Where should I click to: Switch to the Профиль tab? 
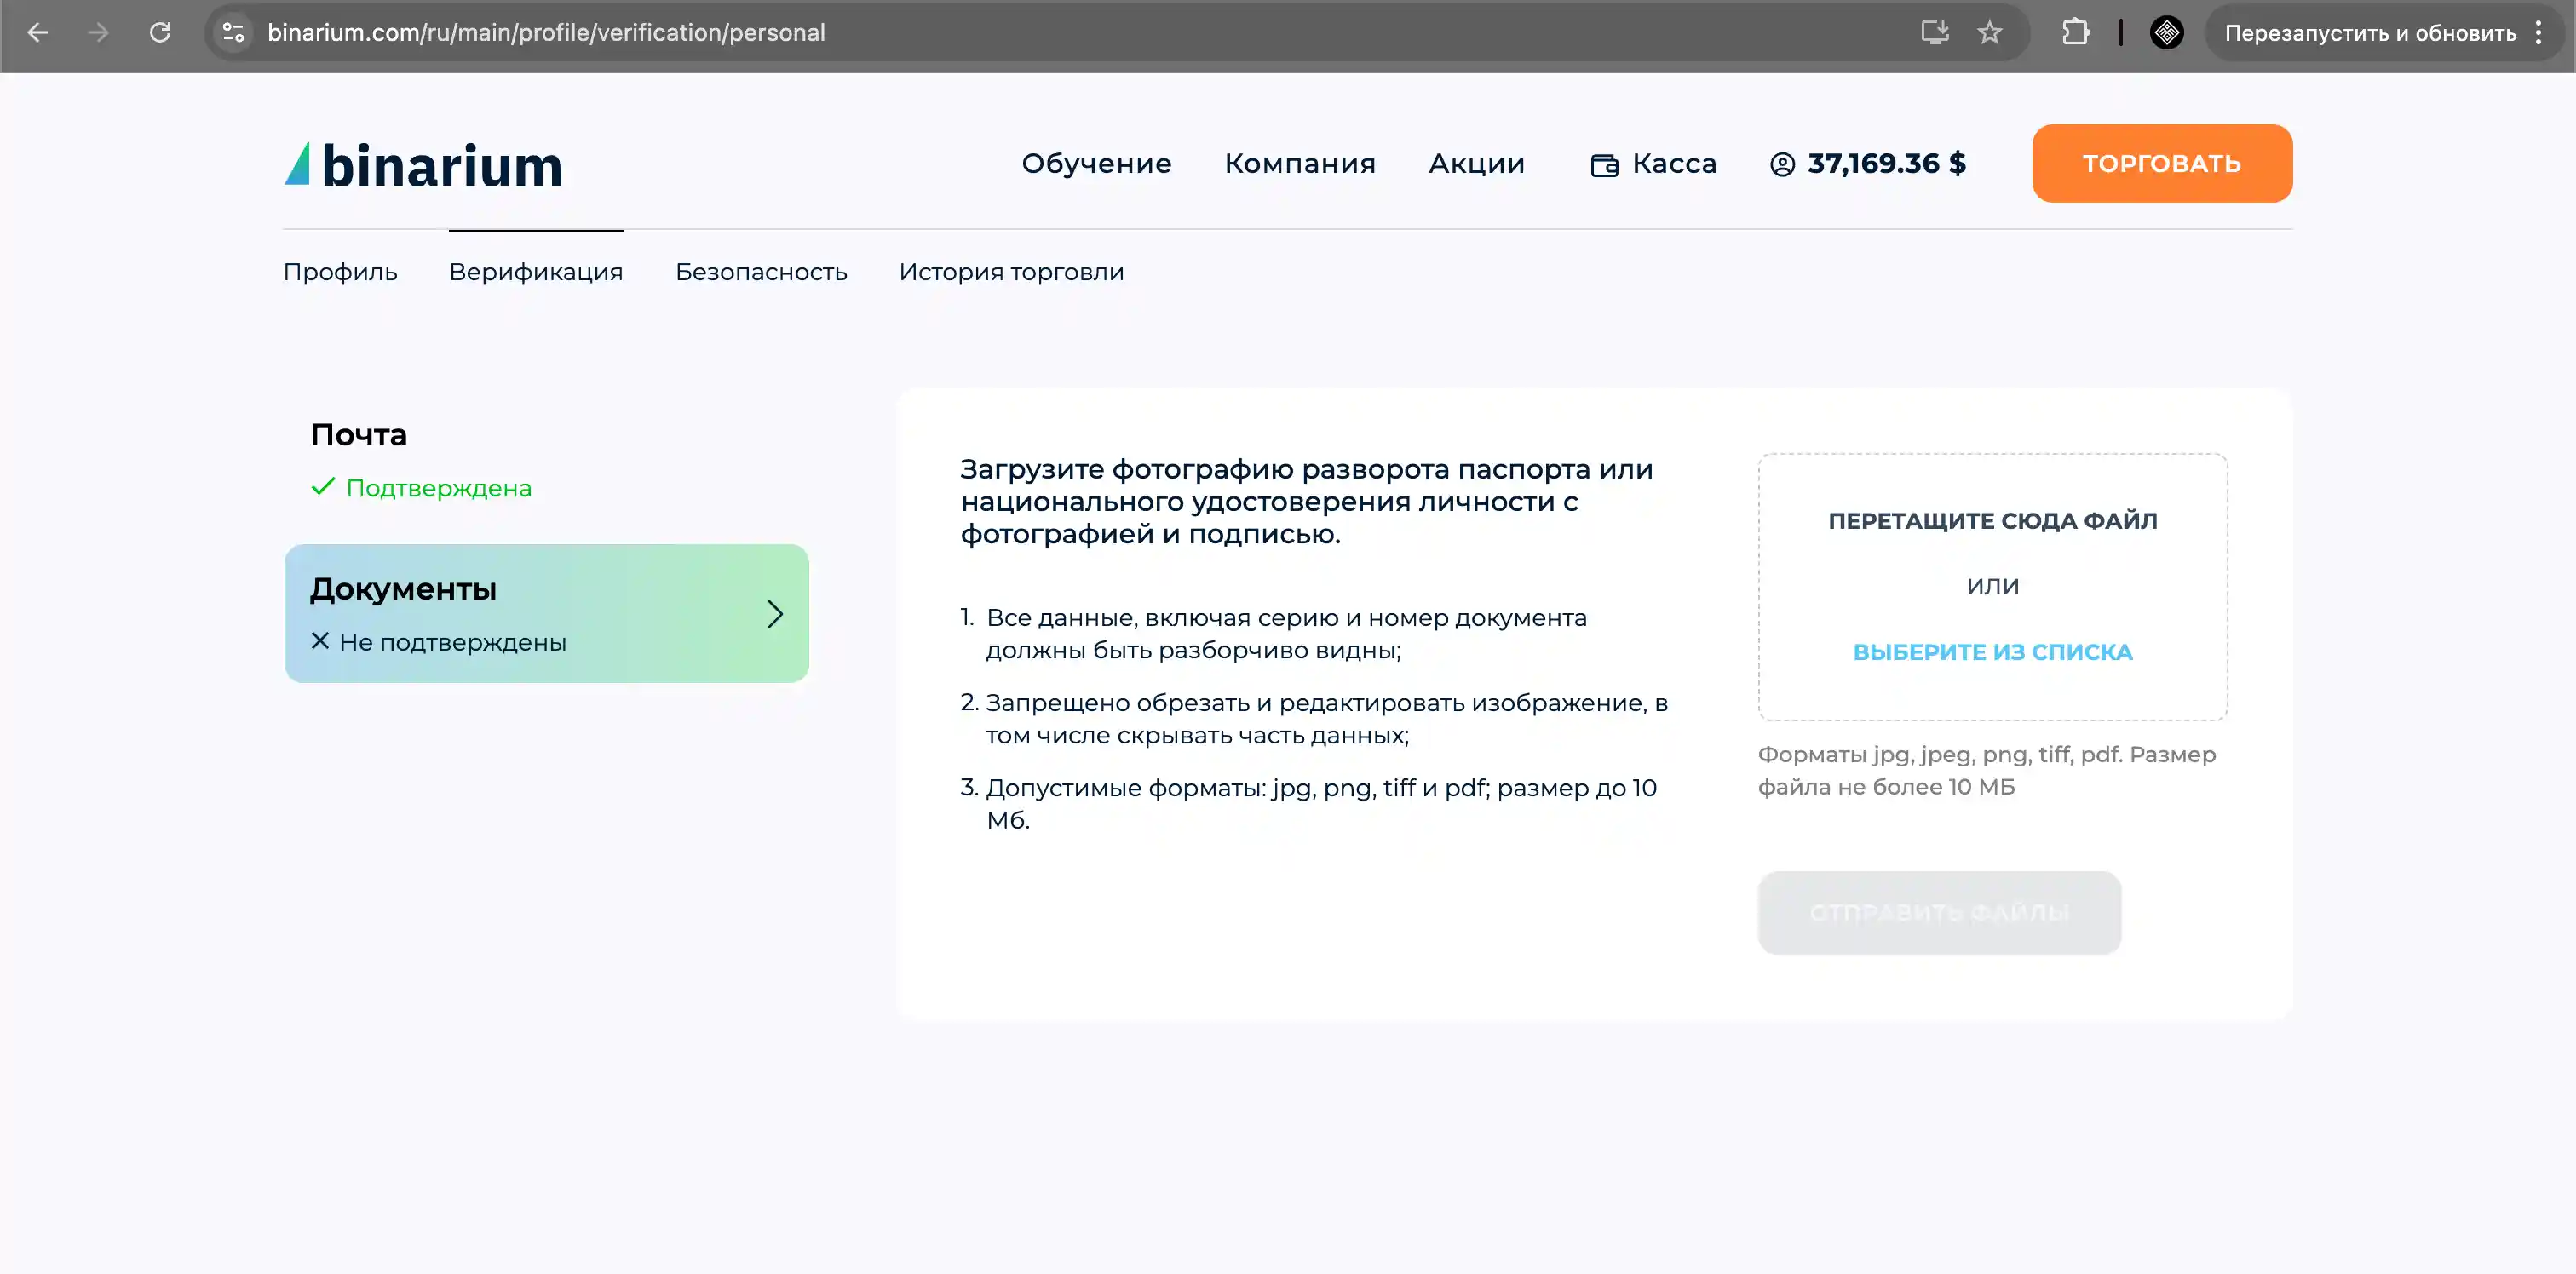340,272
